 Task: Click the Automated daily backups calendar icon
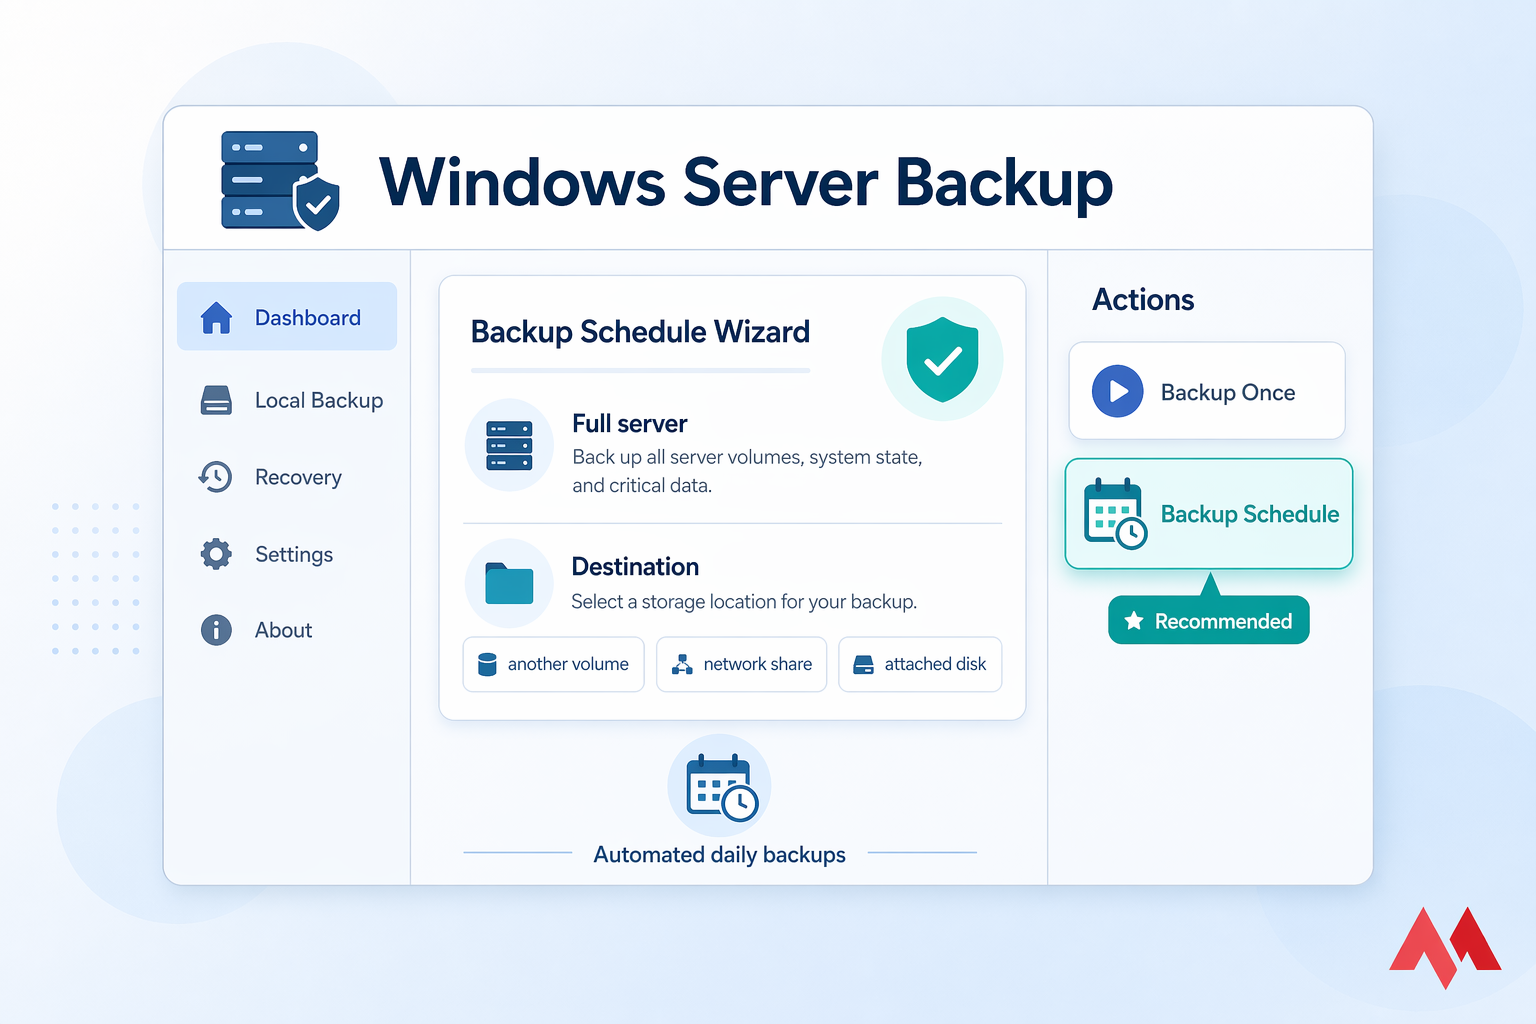pyautogui.click(x=719, y=786)
